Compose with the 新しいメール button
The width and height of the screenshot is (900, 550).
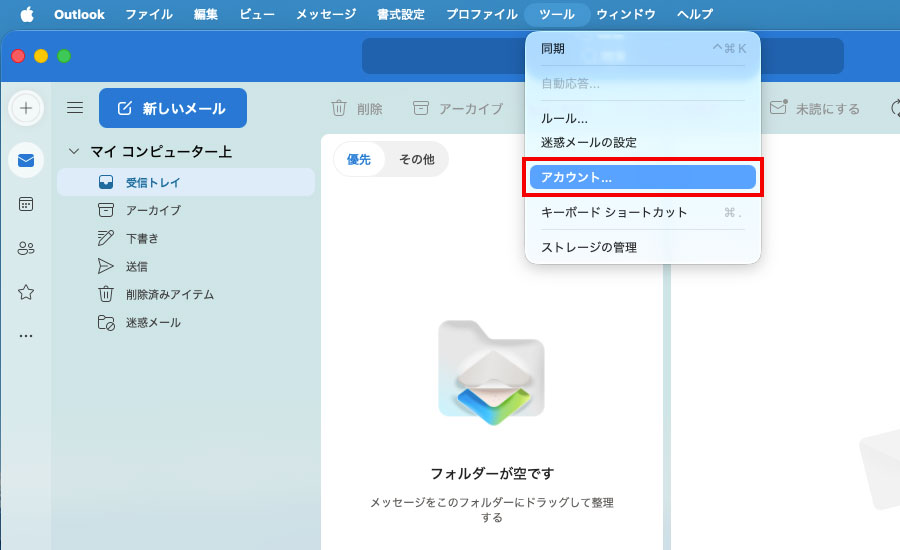click(x=173, y=108)
